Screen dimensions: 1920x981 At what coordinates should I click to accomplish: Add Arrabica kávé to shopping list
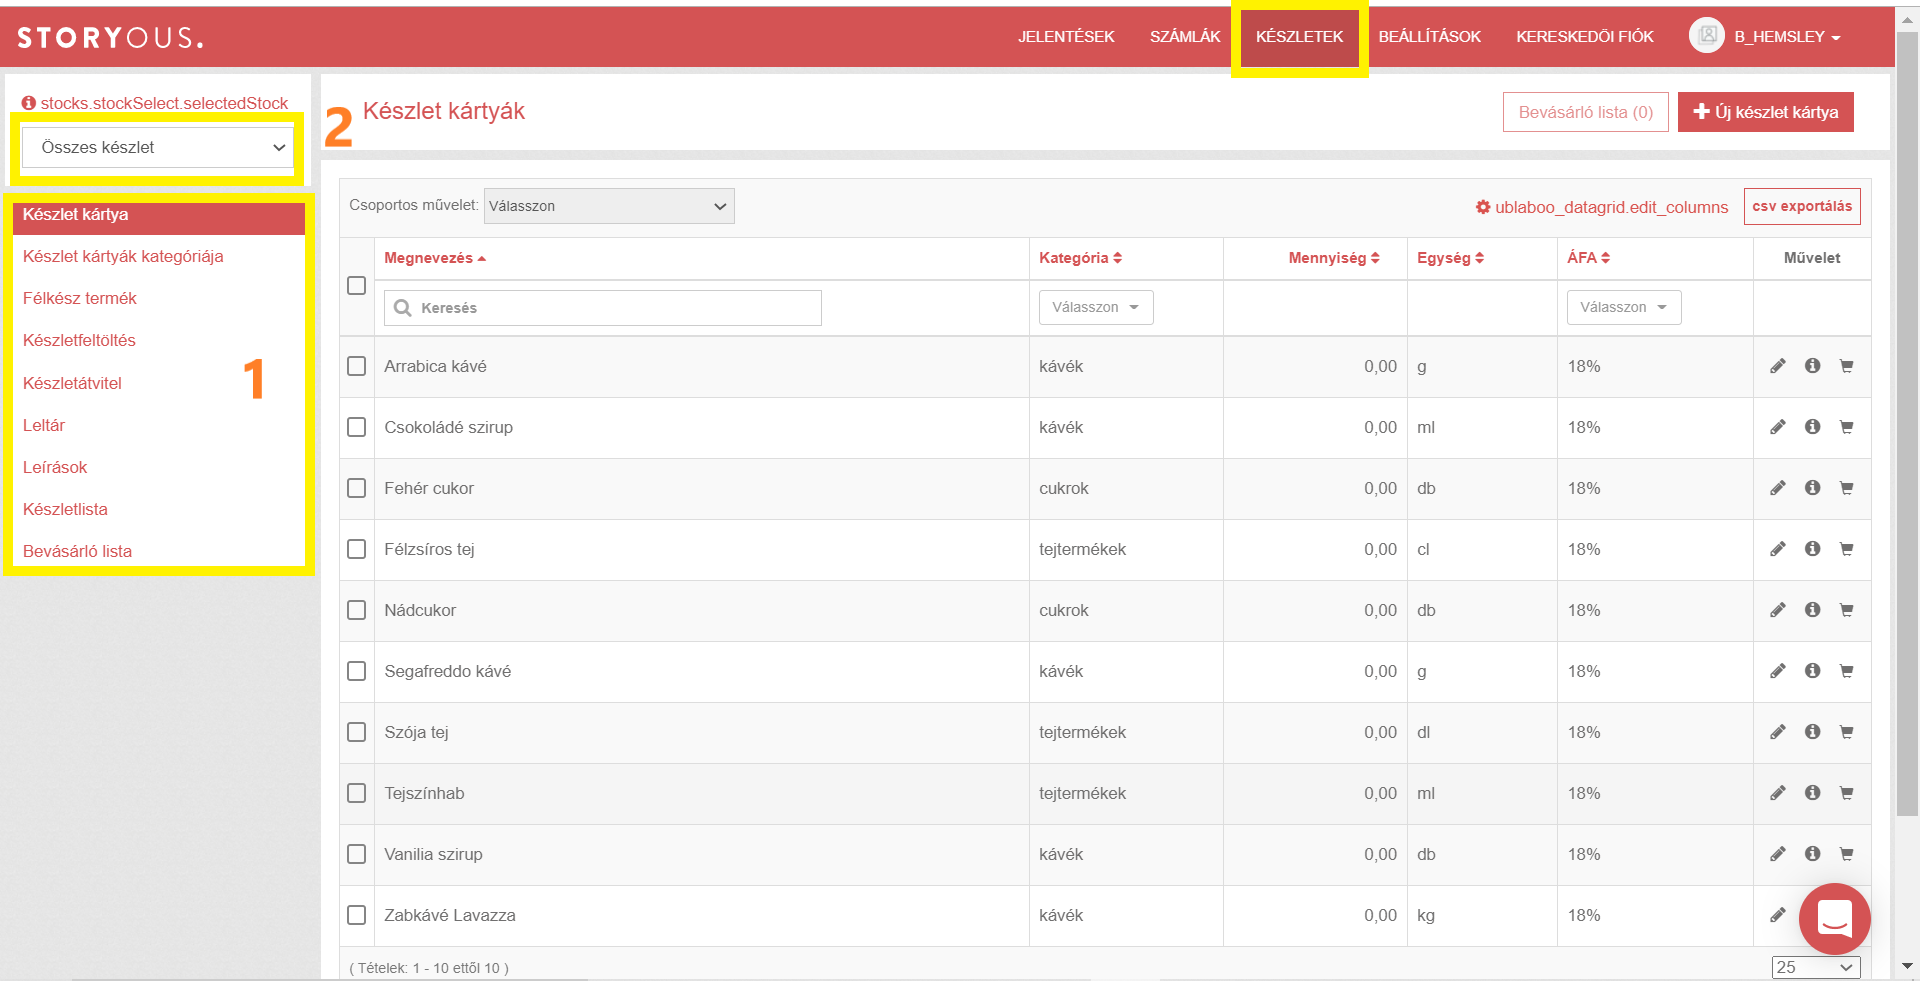[x=1846, y=366]
